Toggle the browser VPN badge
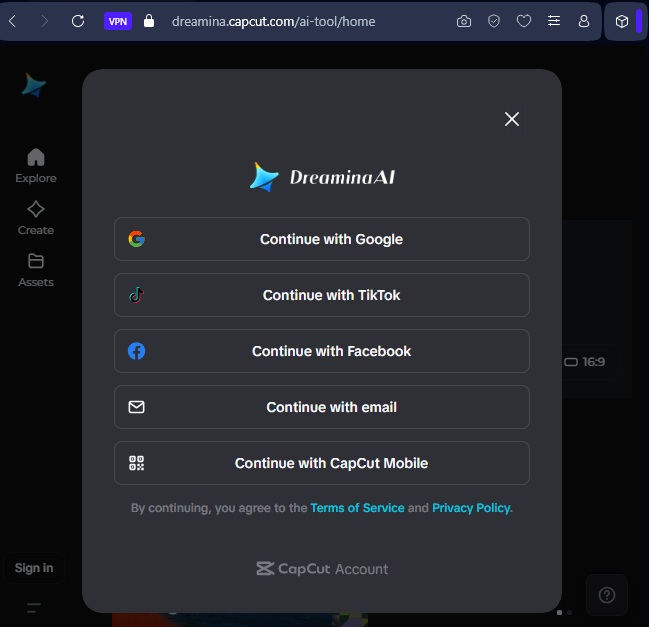 click(x=118, y=21)
